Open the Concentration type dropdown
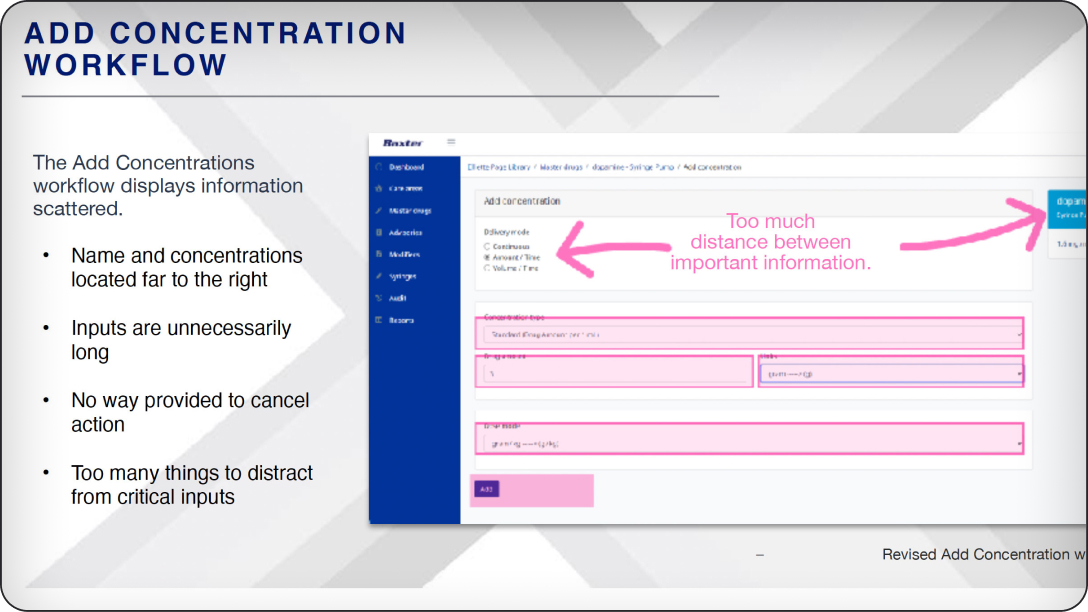 [x=750, y=334]
